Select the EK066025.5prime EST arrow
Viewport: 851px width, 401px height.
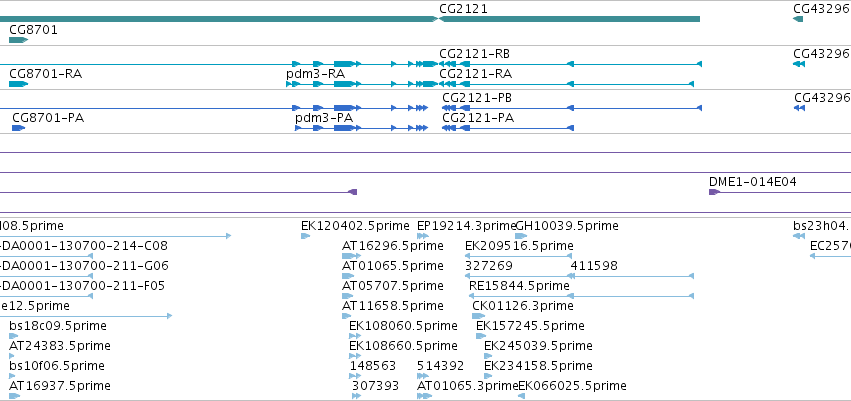[522, 396]
